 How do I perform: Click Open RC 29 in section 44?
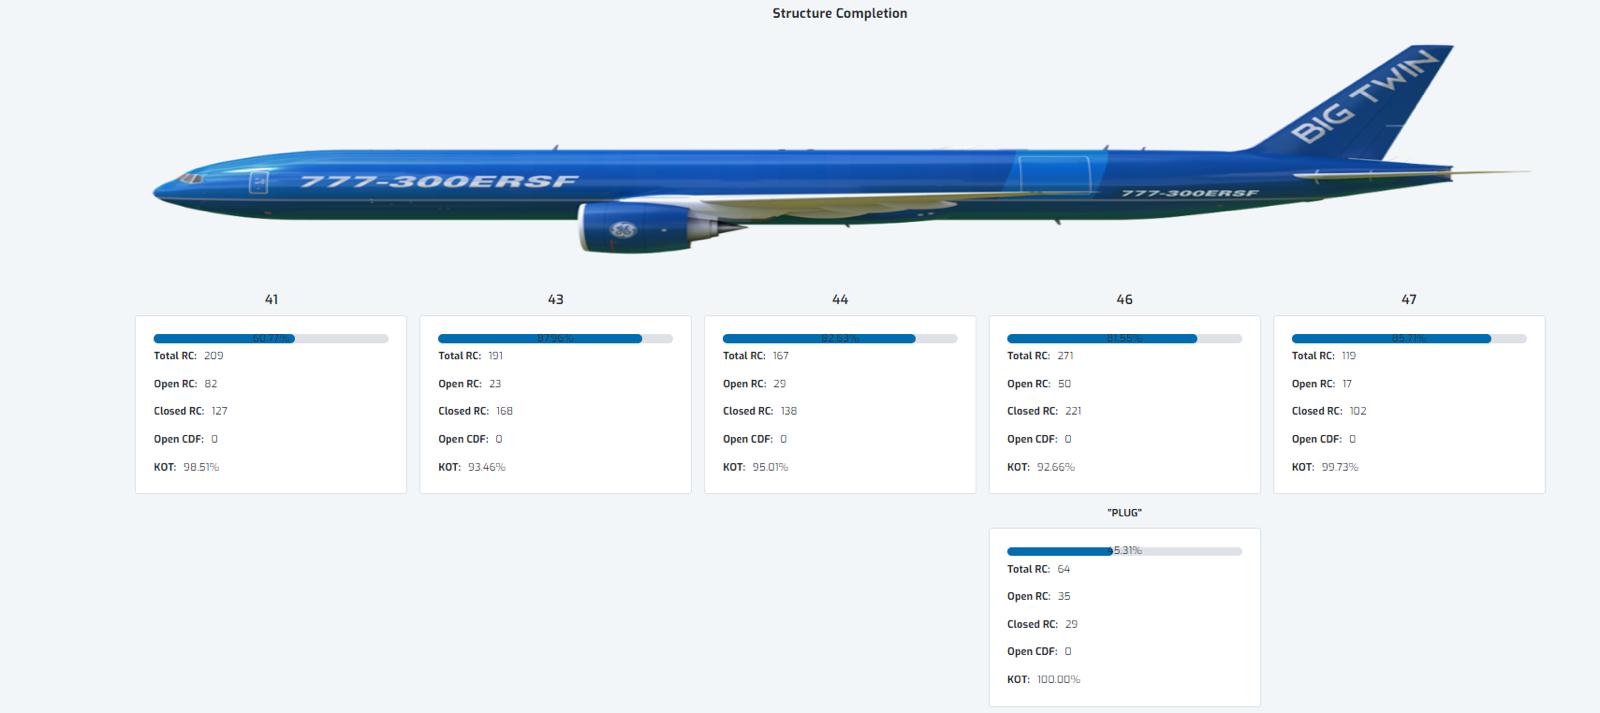pos(755,384)
